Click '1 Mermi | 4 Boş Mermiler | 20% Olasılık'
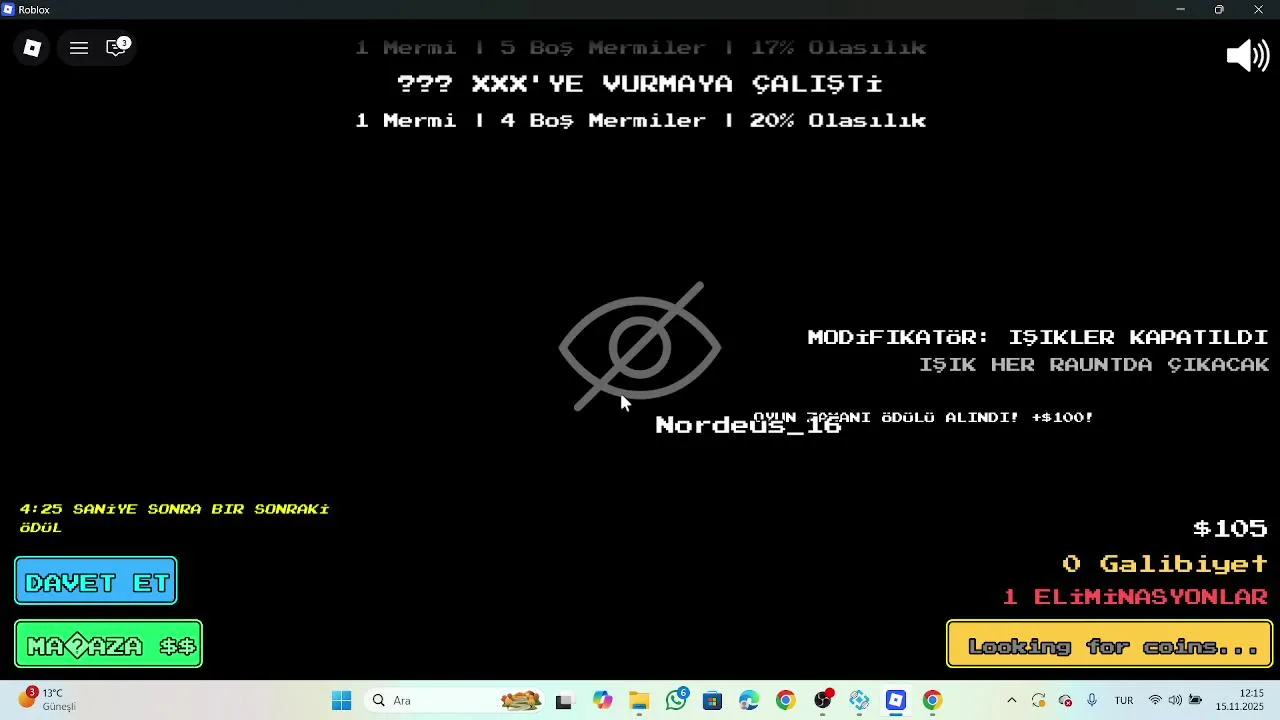 641,120
